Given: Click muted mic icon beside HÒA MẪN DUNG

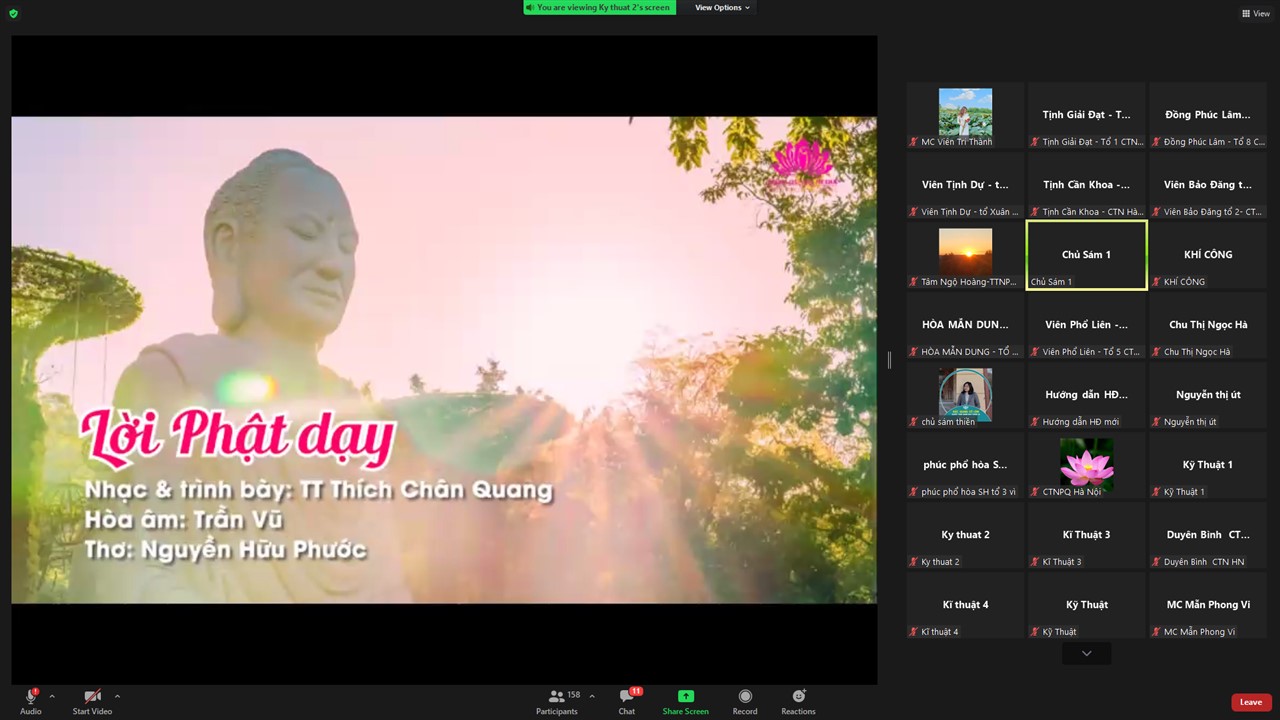Looking at the screenshot, I should (914, 352).
